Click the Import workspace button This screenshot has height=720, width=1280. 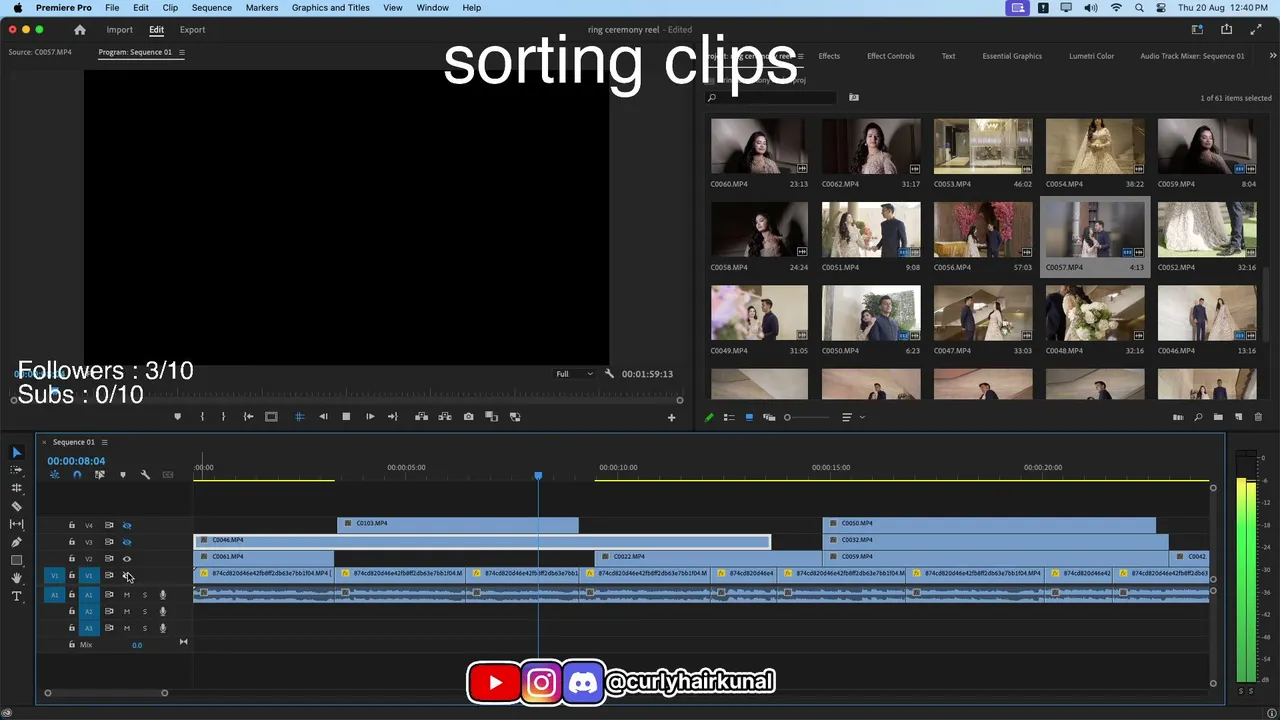coord(119,30)
